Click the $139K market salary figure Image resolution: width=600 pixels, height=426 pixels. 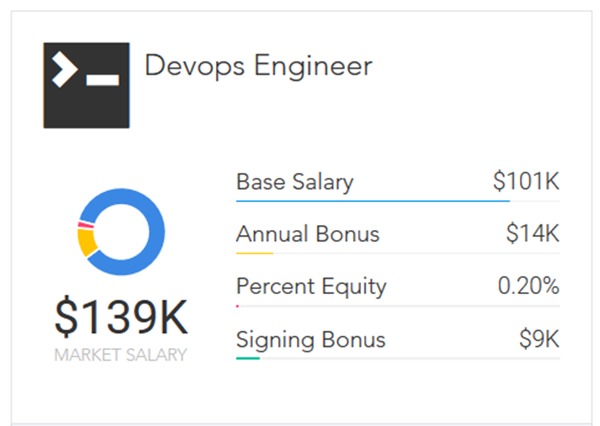pyautogui.click(x=121, y=317)
